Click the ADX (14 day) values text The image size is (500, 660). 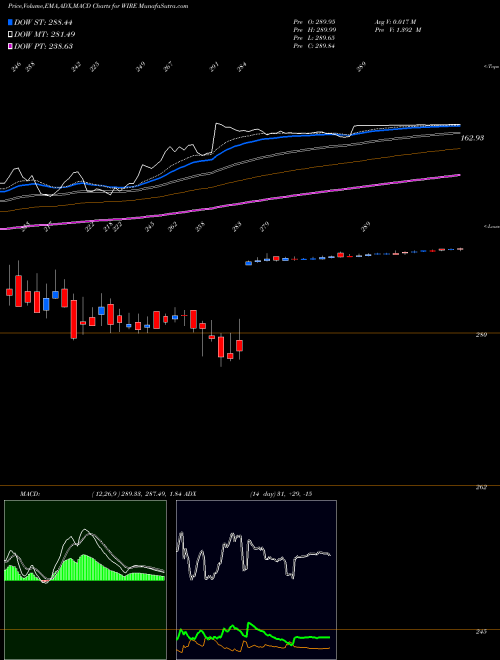click(281, 494)
